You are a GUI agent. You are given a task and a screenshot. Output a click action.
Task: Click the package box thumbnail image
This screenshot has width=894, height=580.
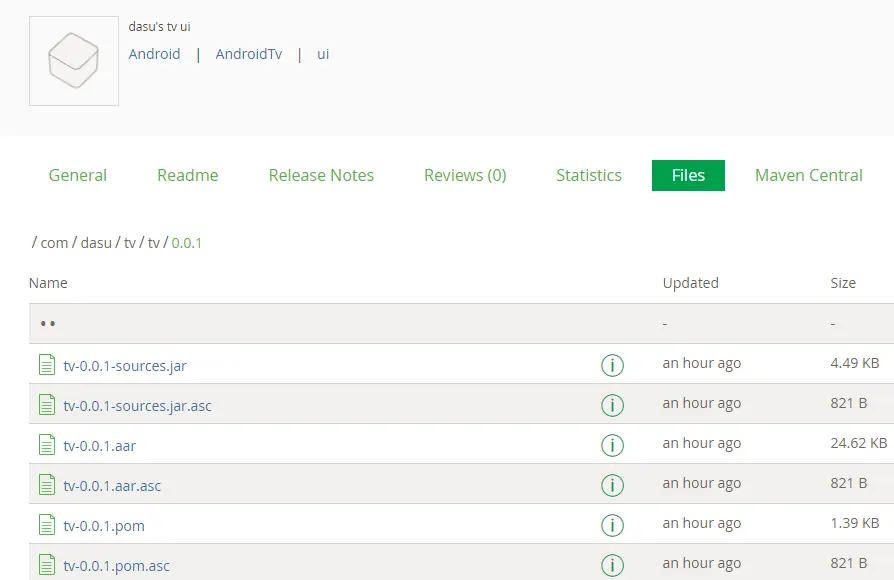pyautogui.click(x=74, y=61)
